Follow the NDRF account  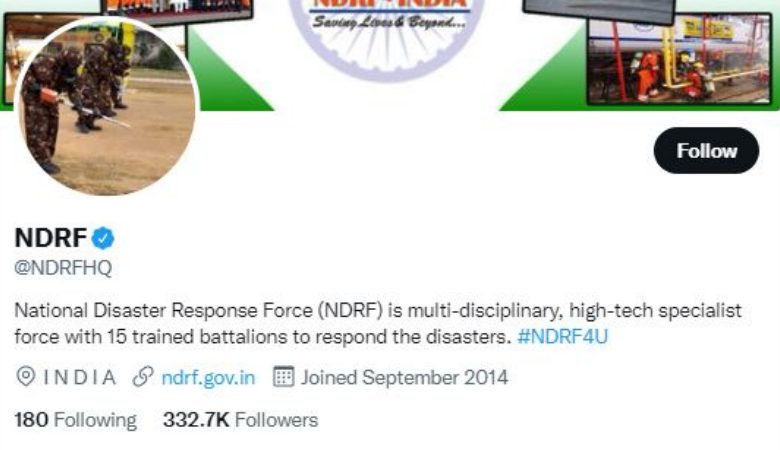coord(706,151)
